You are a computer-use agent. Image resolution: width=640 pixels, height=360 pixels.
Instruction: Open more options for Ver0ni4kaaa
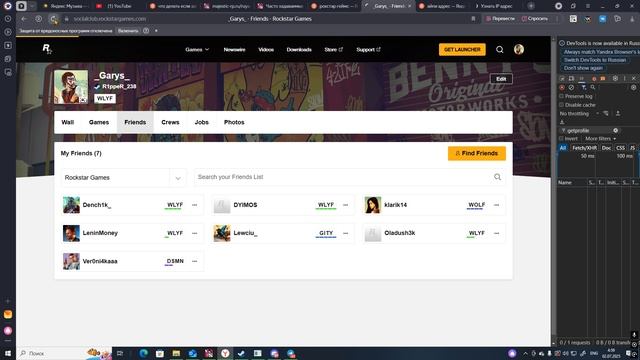tap(195, 261)
